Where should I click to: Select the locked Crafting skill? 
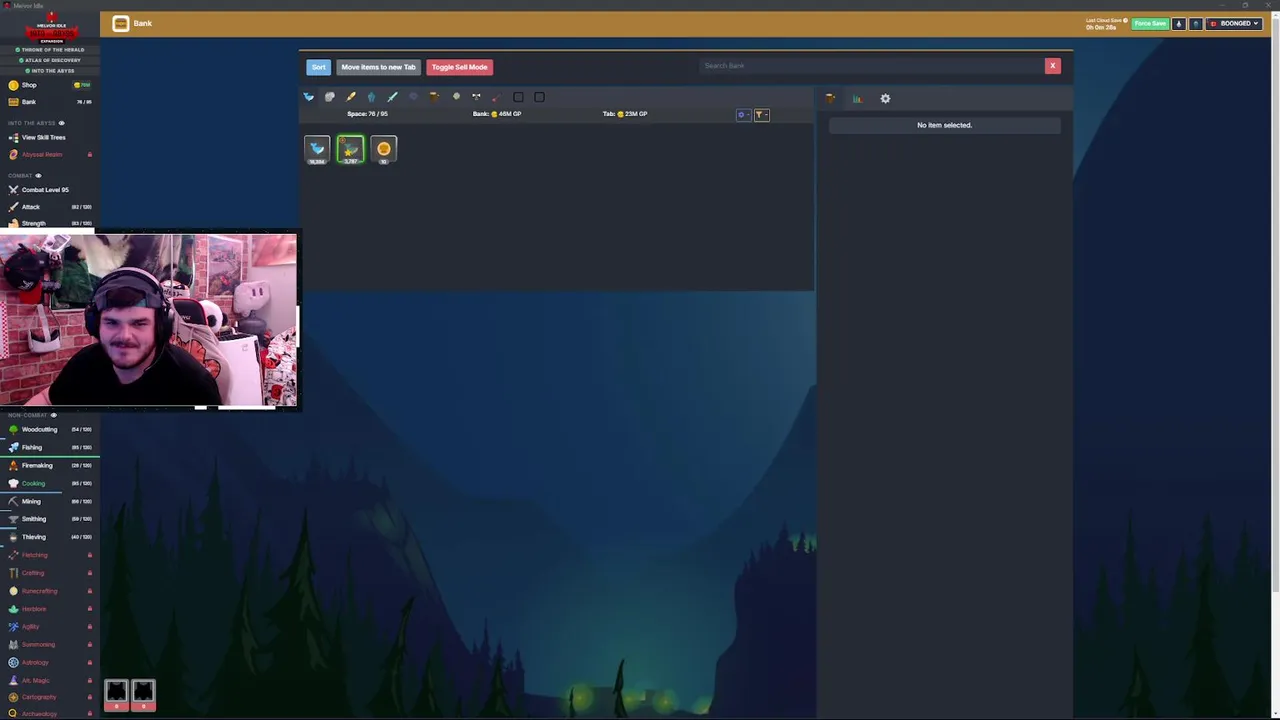tap(48, 573)
